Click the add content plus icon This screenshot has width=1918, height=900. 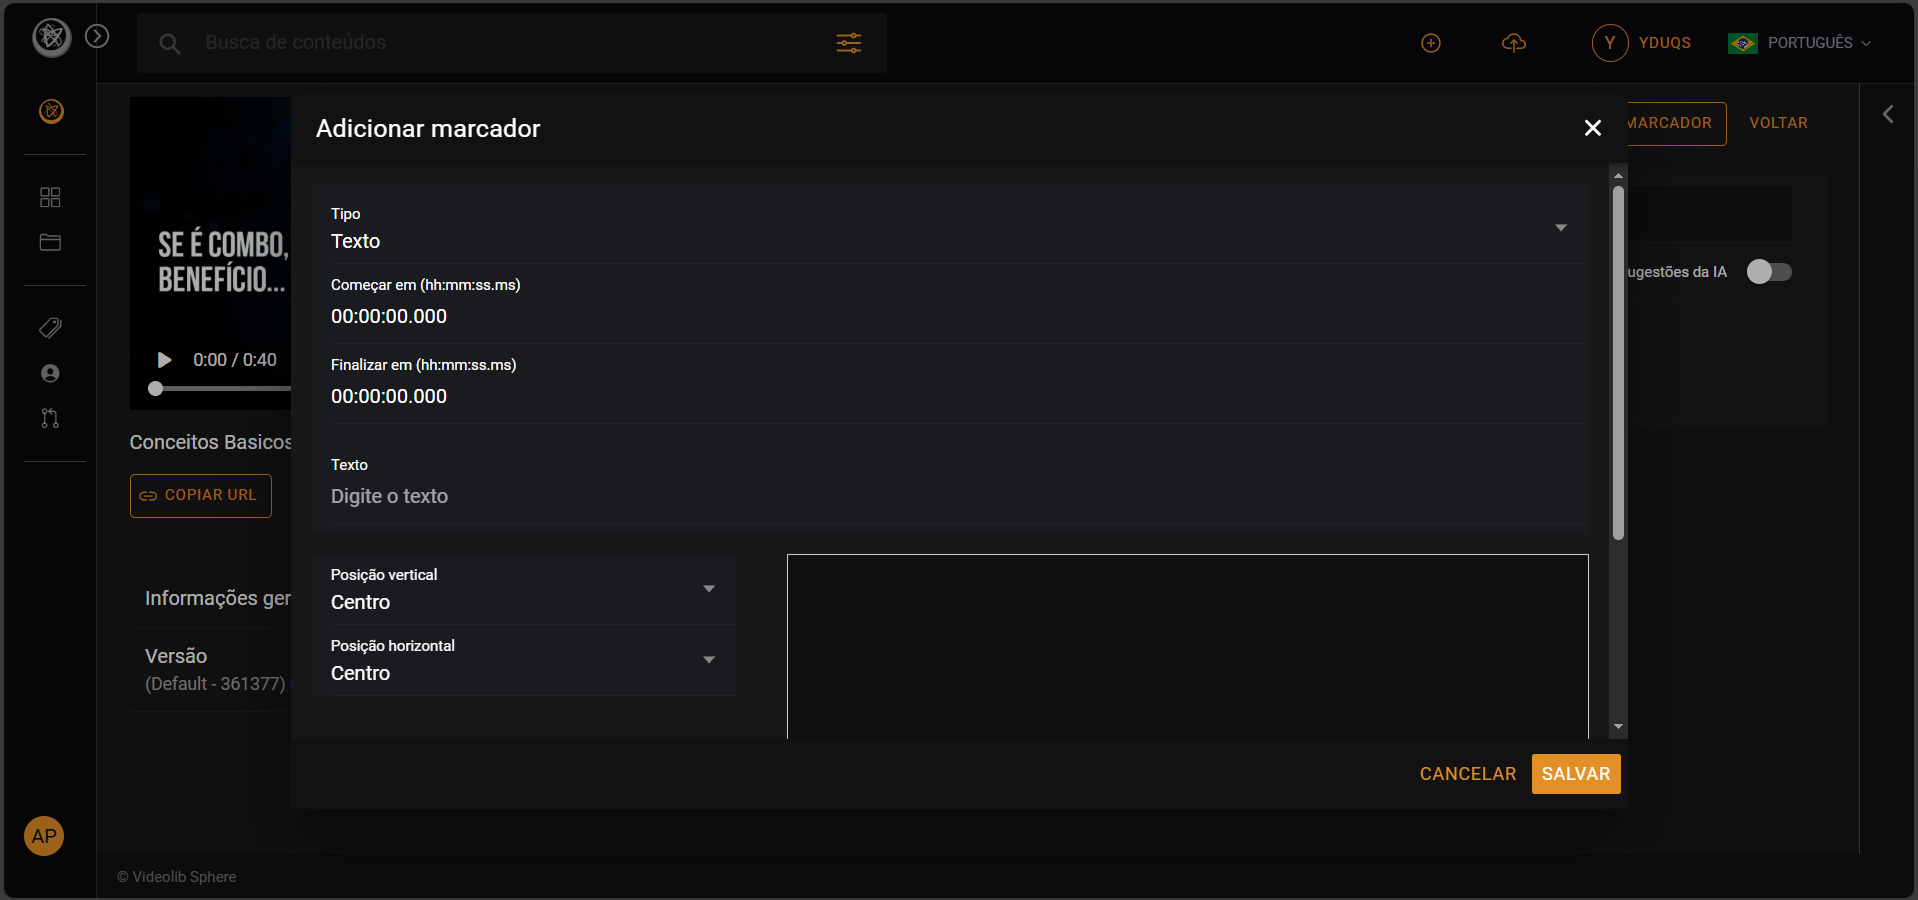[x=1430, y=43]
